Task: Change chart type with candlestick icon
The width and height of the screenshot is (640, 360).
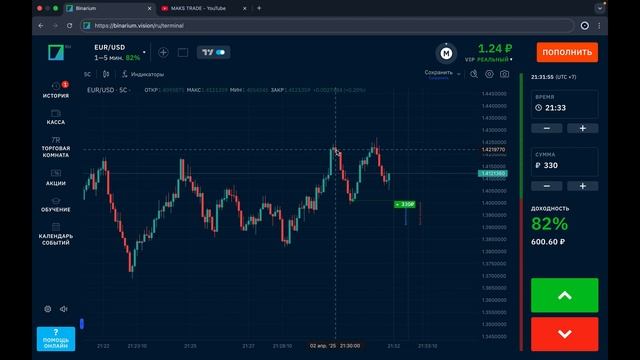Action: (x=106, y=74)
